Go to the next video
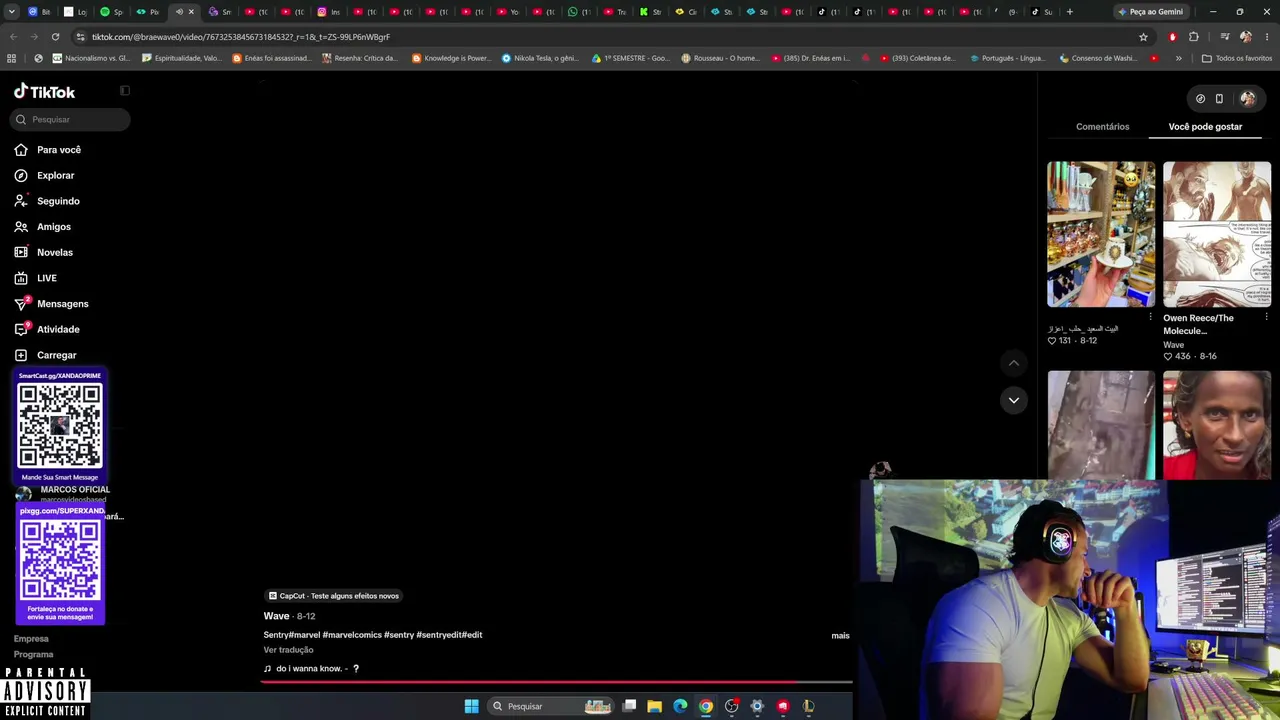 1013,400
